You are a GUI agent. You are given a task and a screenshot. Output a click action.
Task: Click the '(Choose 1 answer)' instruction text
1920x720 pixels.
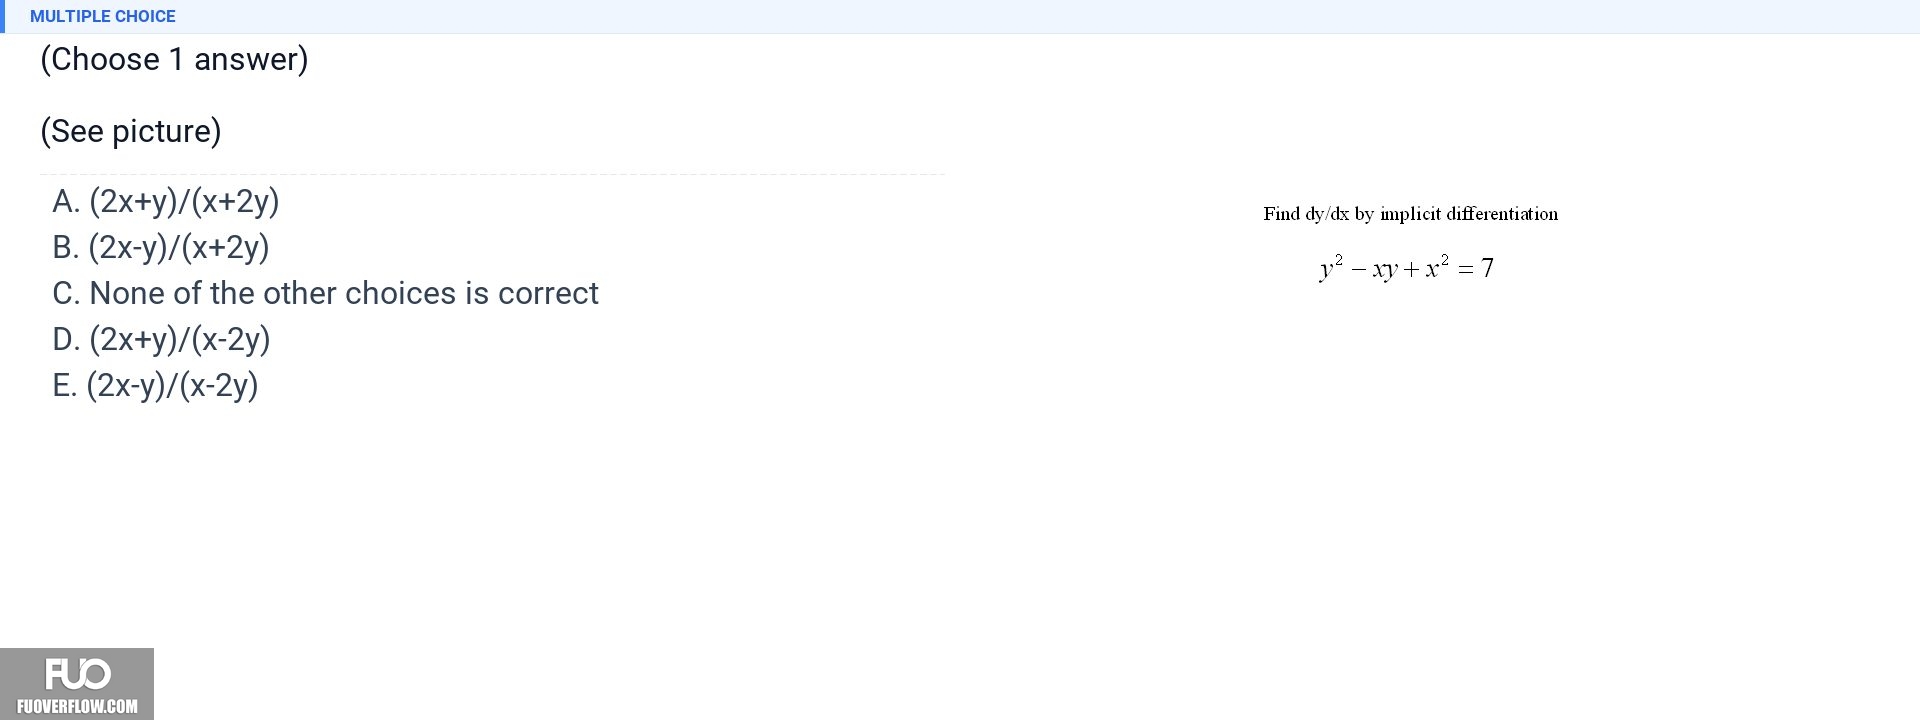point(174,59)
